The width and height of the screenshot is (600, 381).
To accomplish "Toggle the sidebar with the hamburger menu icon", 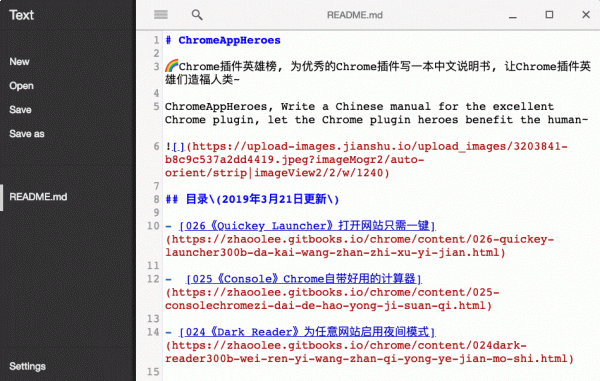I will [x=161, y=15].
